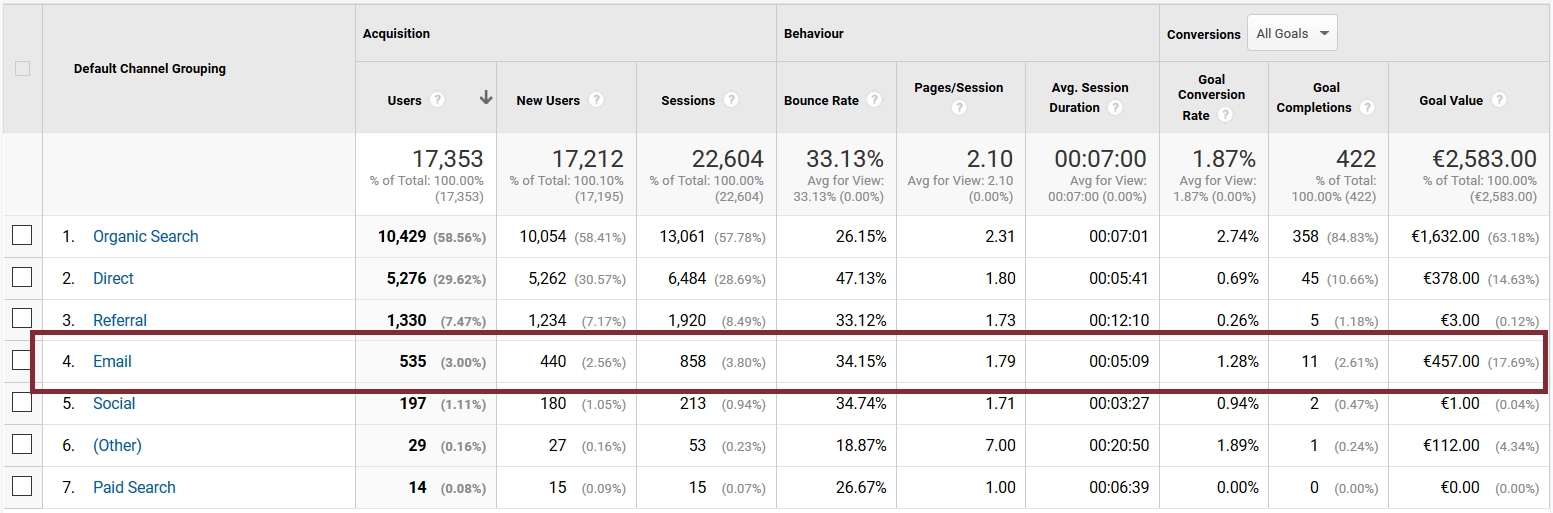
Task: Select Email sessions value 858
Action: (692, 362)
